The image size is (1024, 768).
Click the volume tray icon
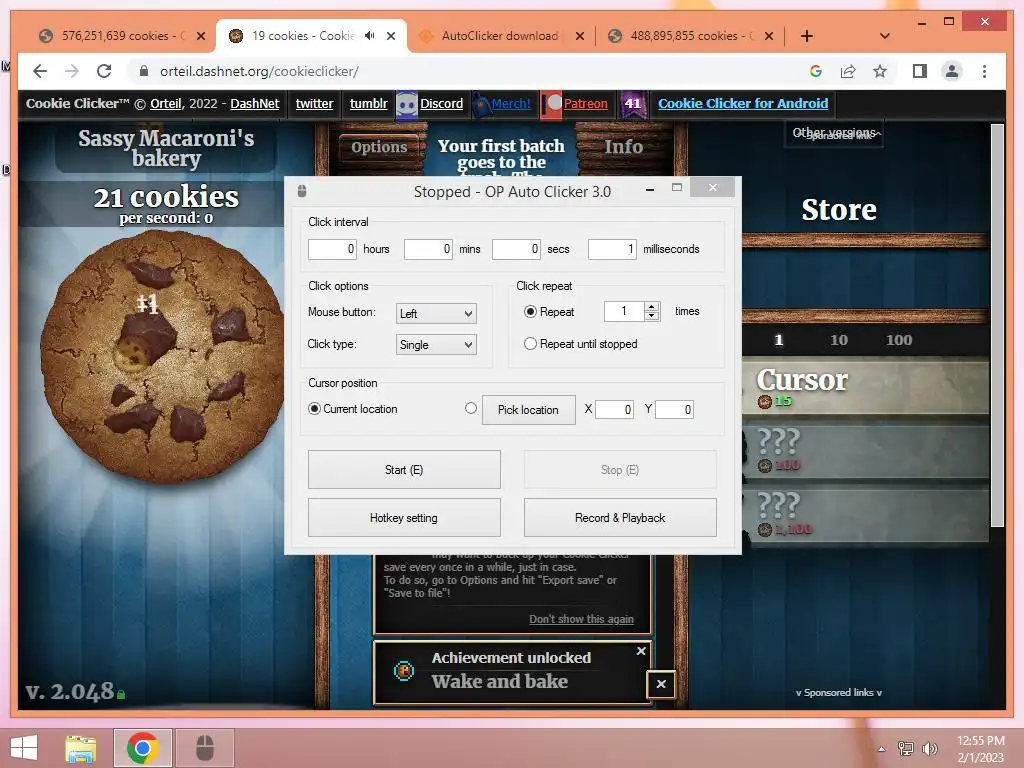[x=930, y=749]
